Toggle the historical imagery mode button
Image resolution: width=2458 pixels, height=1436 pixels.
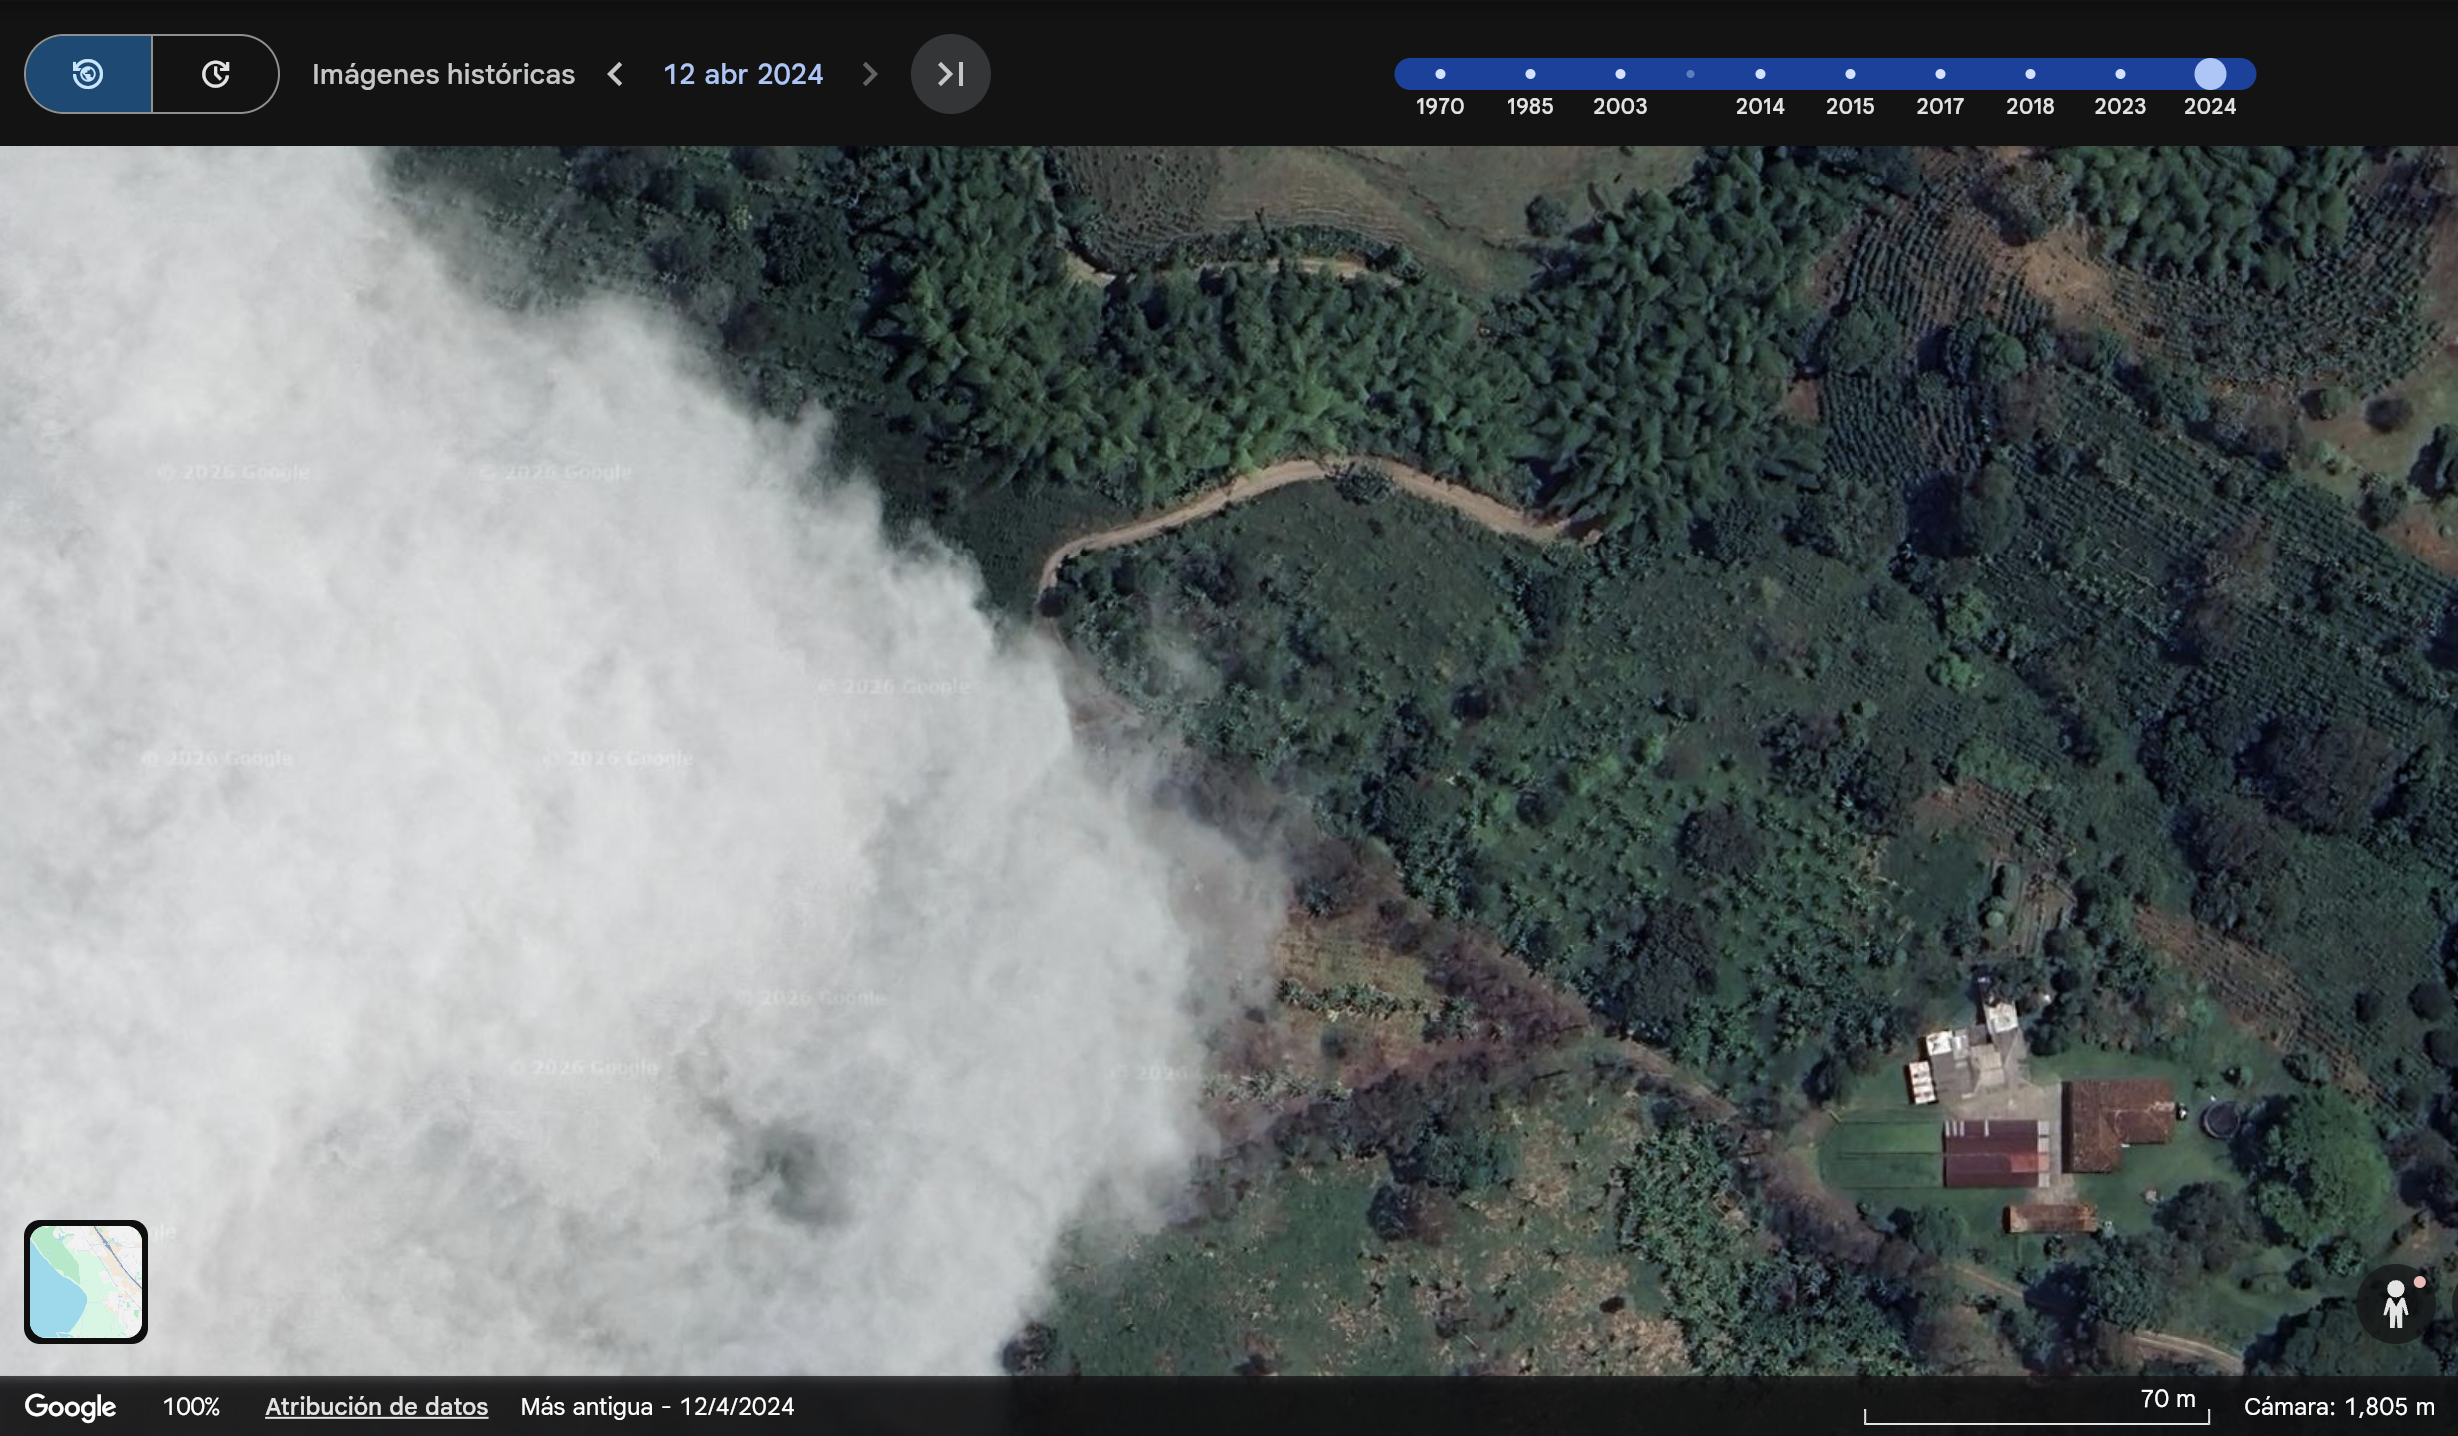coord(88,74)
